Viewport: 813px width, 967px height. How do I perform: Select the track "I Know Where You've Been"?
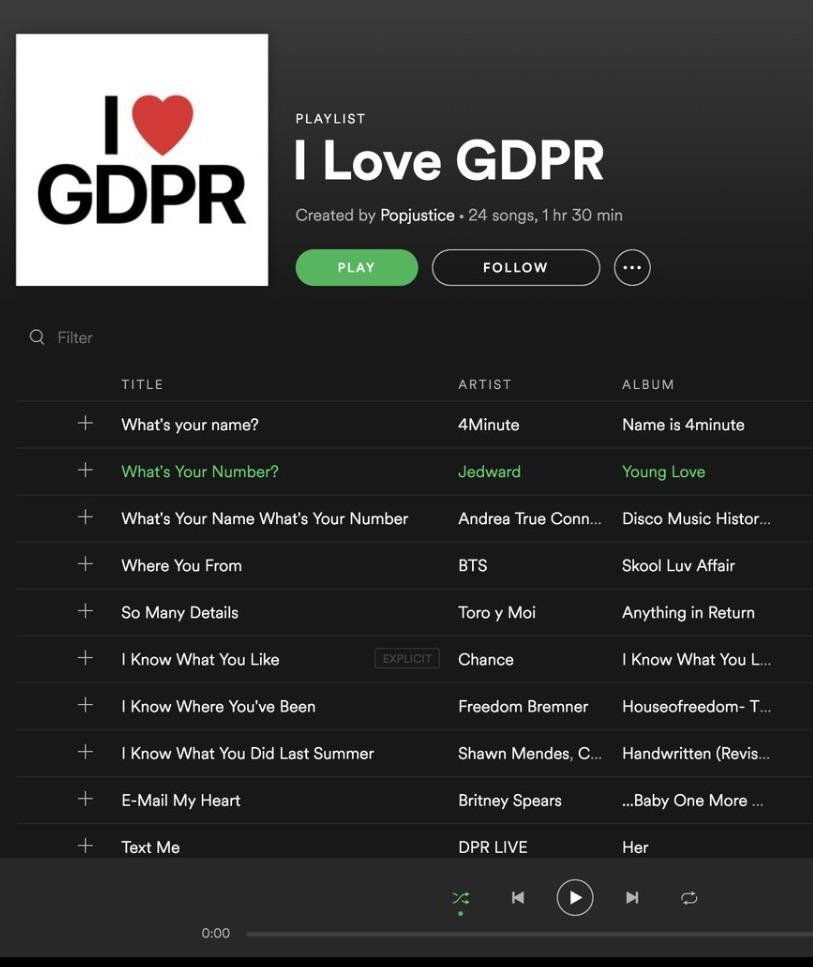pyautogui.click(x=218, y=706)
